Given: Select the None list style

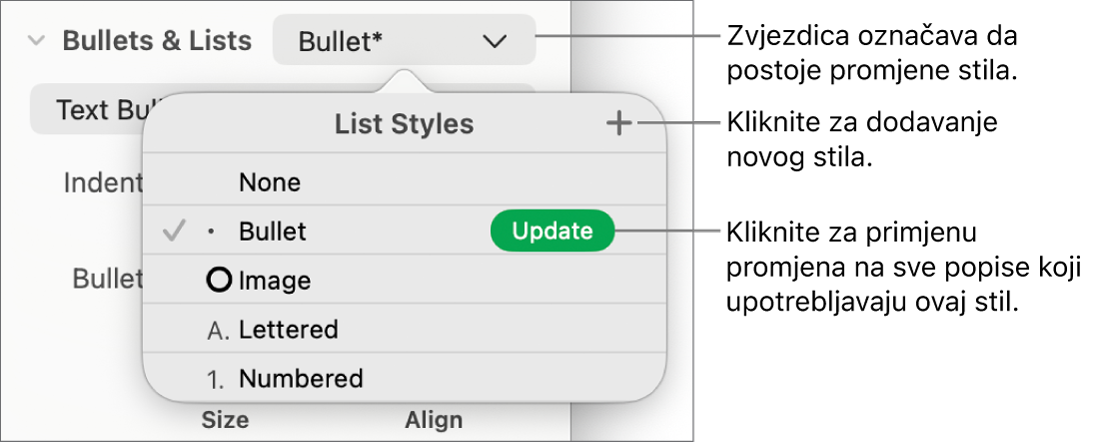Looking at the screenshot, I should pos(270,183).
